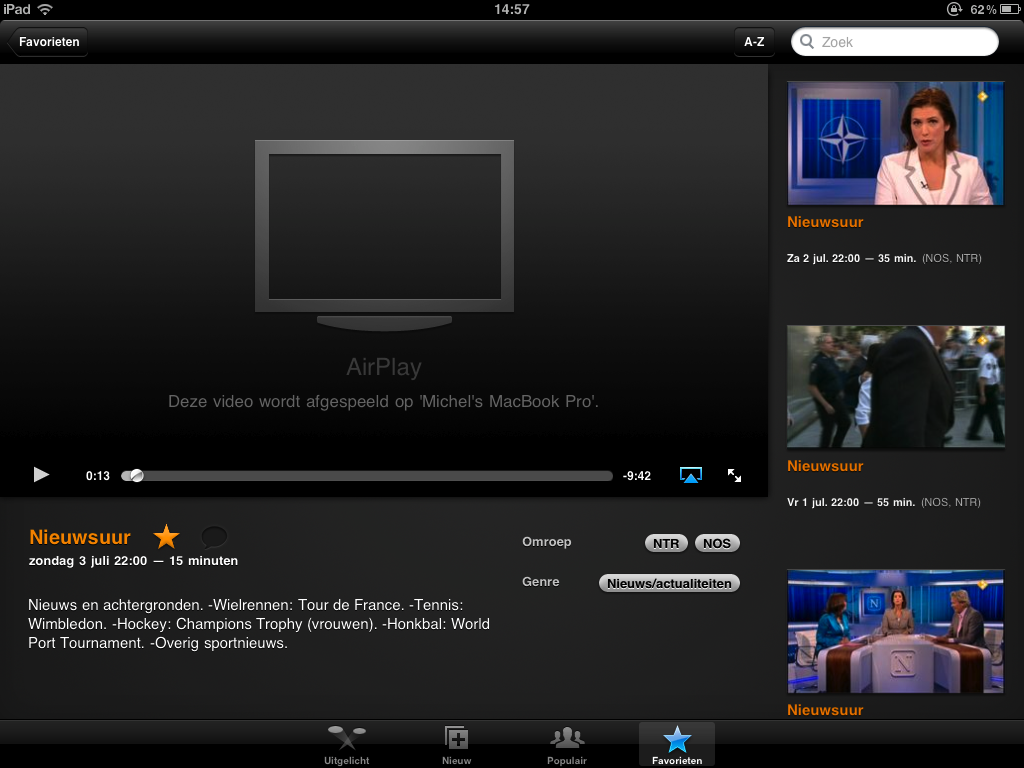Open the Nieuwsuur episode thumbnail from Vr 1 jul.
The image size is (1024, 768).
tap(895, 387)
